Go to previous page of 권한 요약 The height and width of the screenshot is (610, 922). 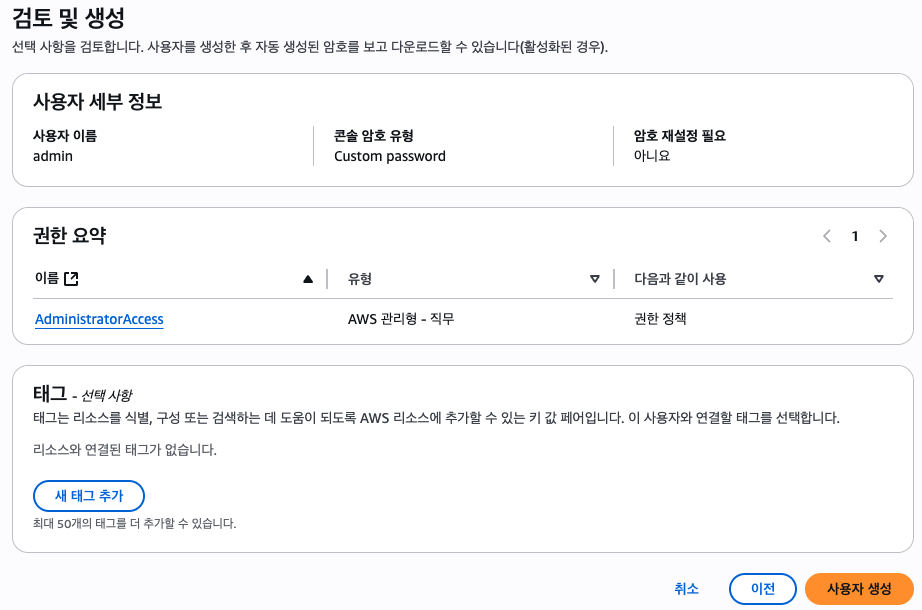tap(827, 236)
